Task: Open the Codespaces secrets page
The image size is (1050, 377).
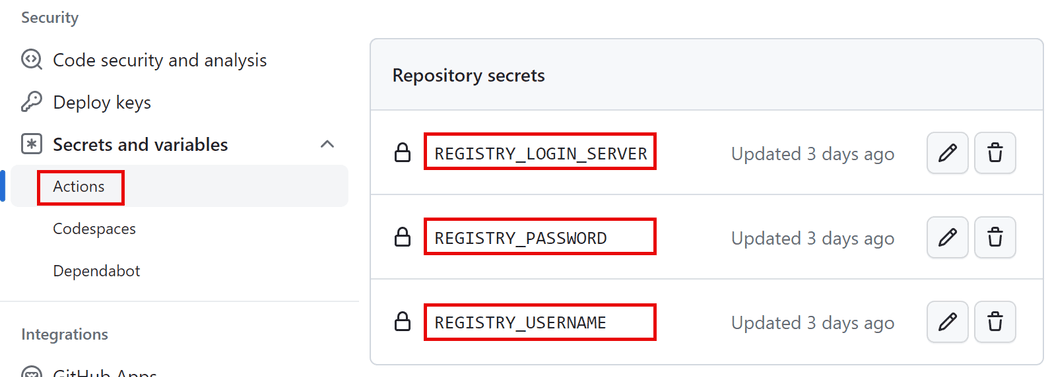Action: (94, 229)
